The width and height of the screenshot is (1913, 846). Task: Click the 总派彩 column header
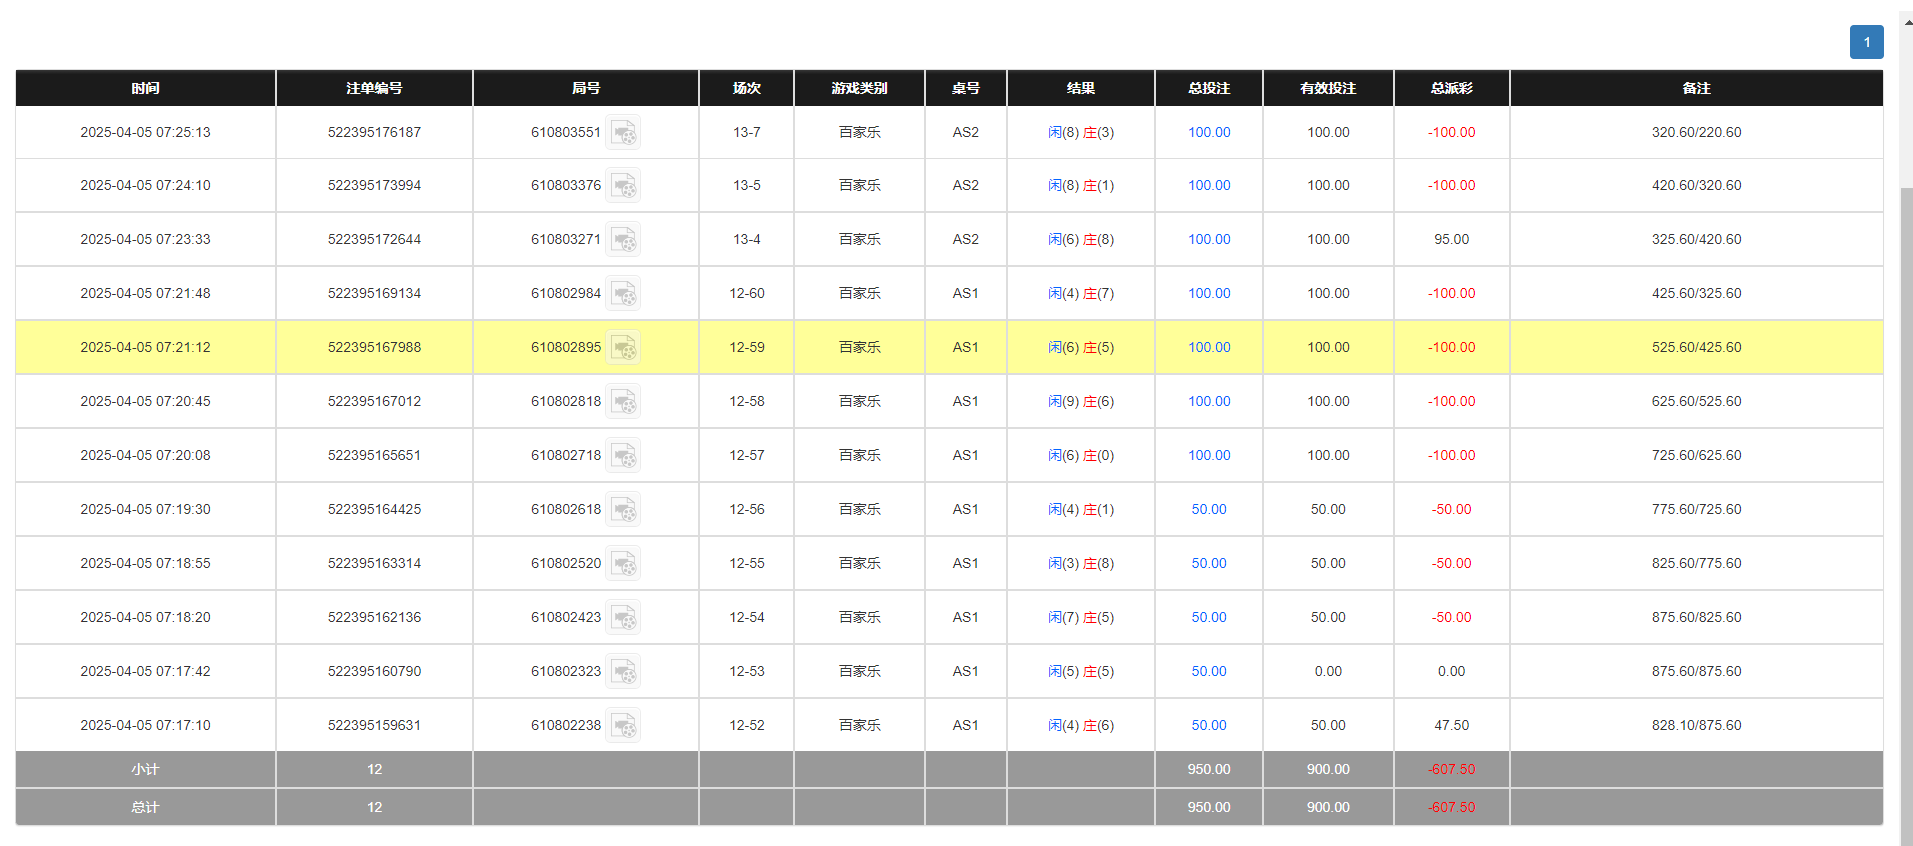click(x=1451, y=88)
